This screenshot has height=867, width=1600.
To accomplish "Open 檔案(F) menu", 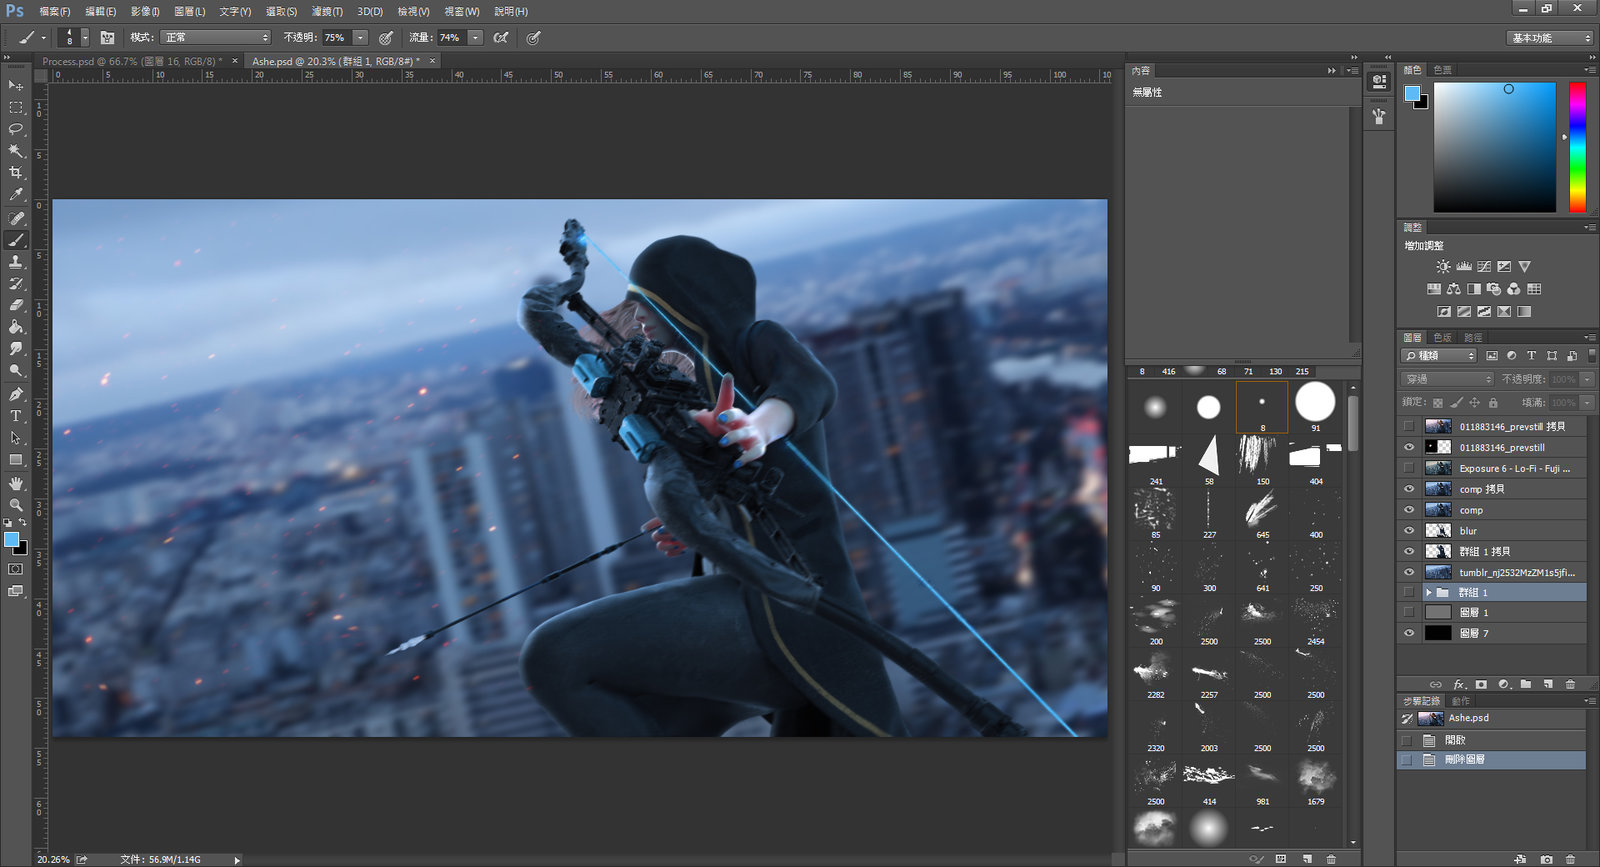I will [55, 11].
